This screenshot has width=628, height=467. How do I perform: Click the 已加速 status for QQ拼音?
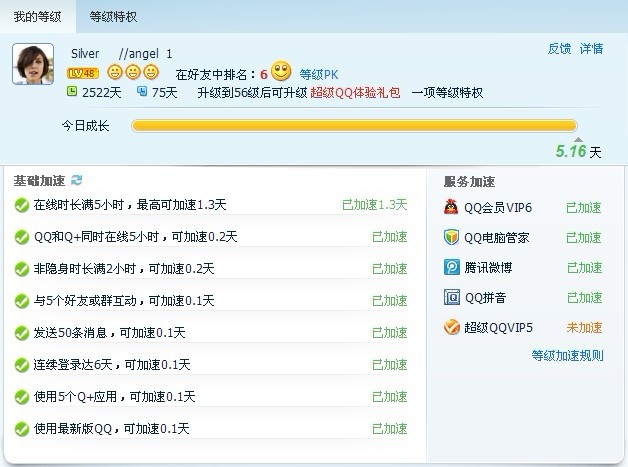584,298
